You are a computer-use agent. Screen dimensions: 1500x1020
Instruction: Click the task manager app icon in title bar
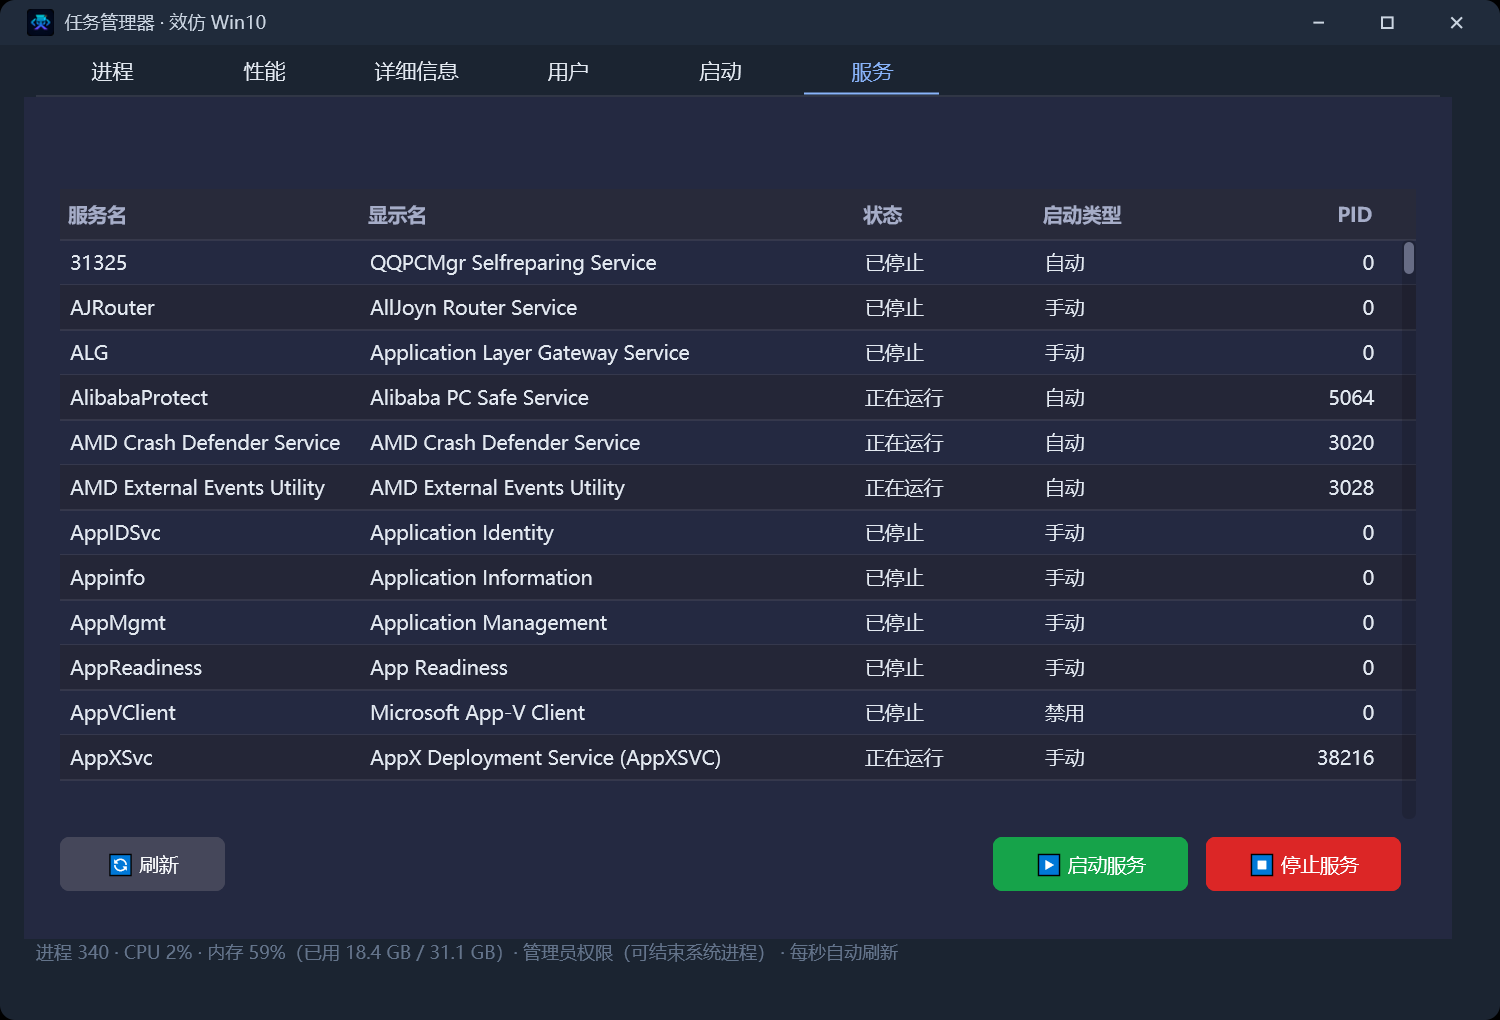[40, 22]
